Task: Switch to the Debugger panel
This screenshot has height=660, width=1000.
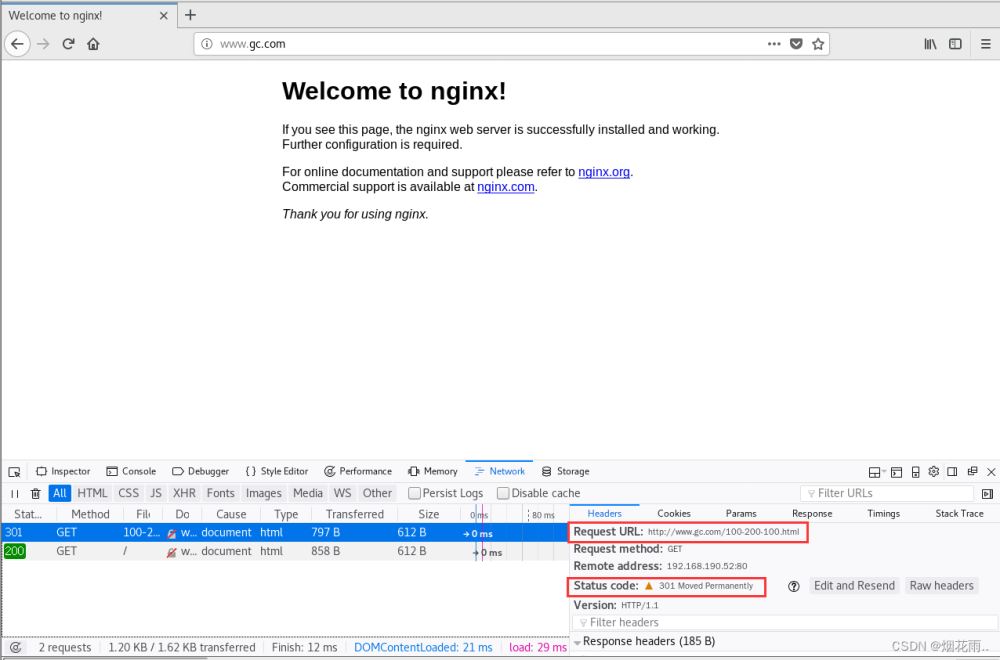Action: [x=200, y=471]
